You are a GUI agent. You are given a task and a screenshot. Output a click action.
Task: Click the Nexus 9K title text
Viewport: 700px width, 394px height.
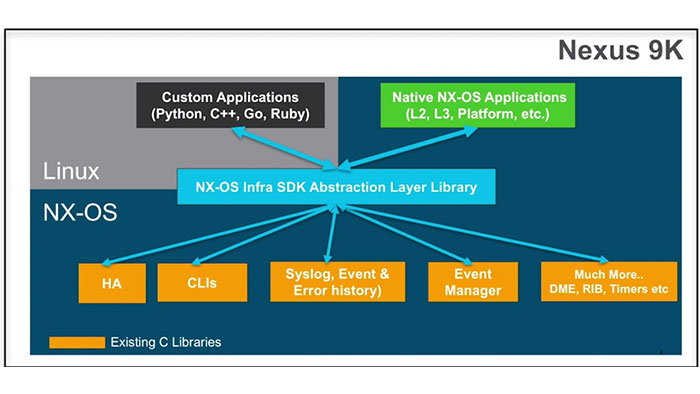click(621, 50)
